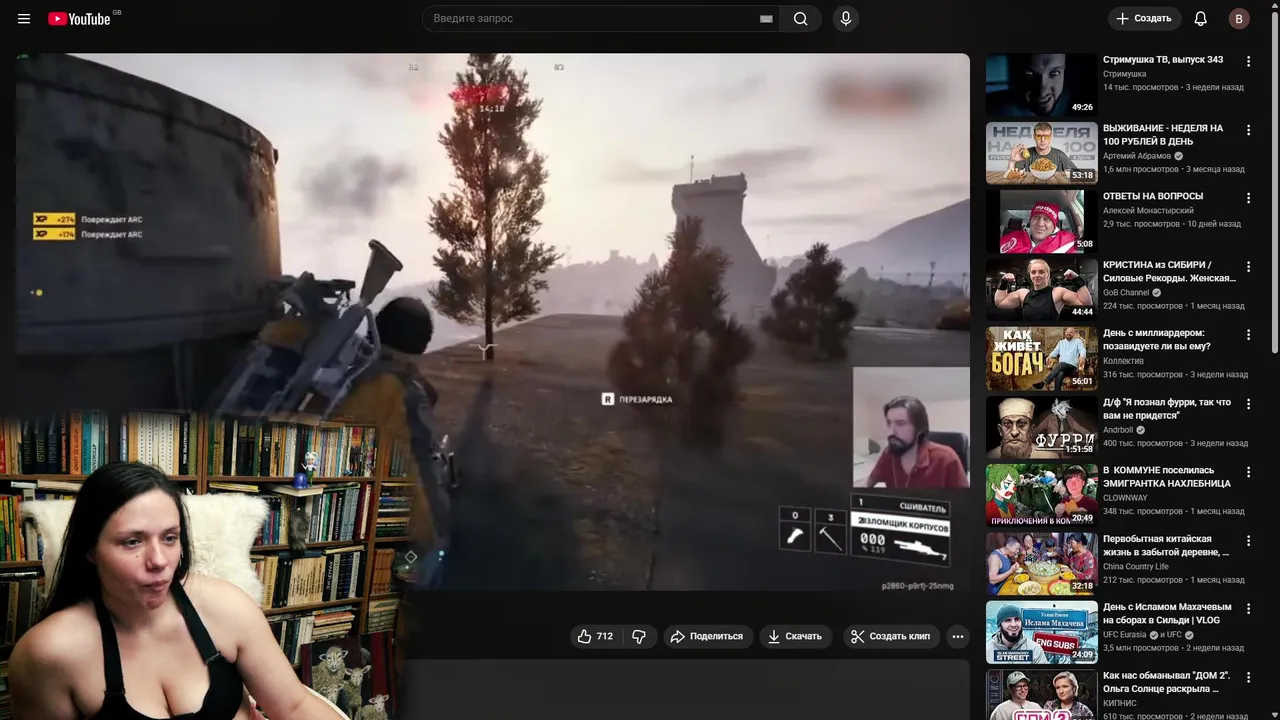The image size is (1280, 720).
Task: Open options menu for ВЫЖИВАНИЕ НЕДЕЛЯ video
Action: (x=1248, y=129)
